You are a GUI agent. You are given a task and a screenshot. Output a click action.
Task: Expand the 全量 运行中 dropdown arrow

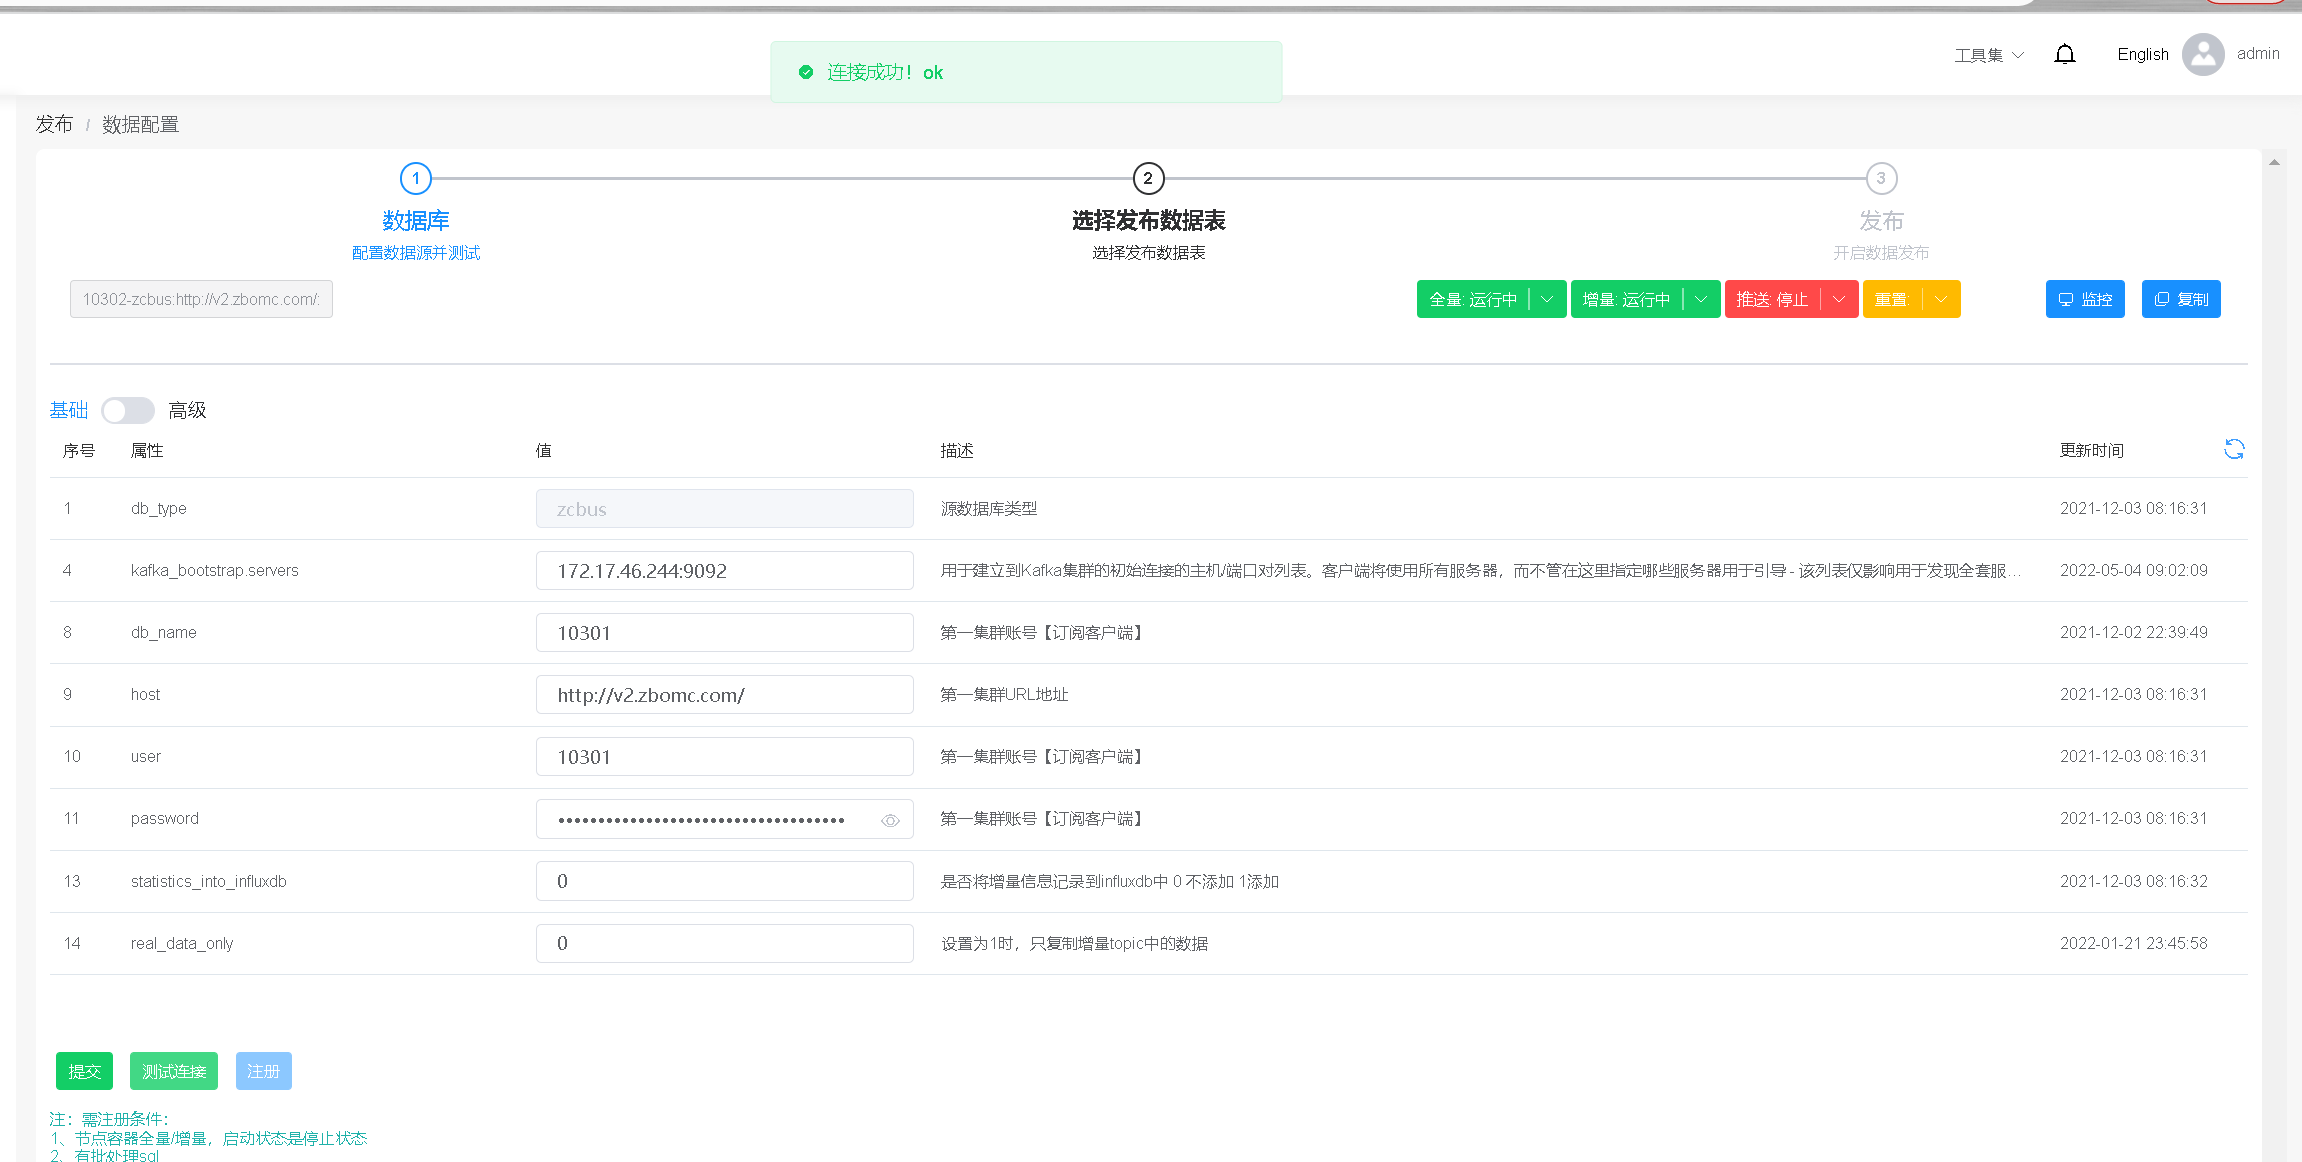[1547, 299]
